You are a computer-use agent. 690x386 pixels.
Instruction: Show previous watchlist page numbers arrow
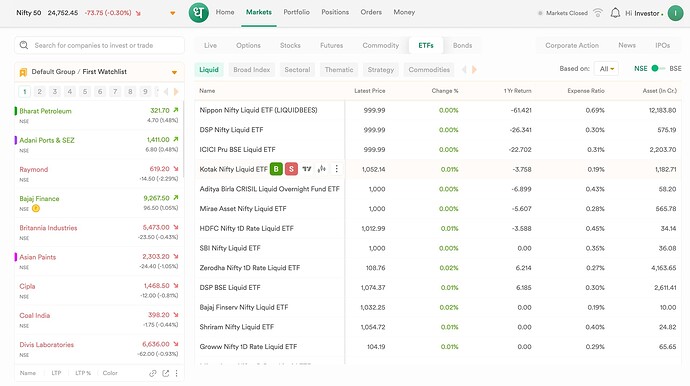pos(166,92)
